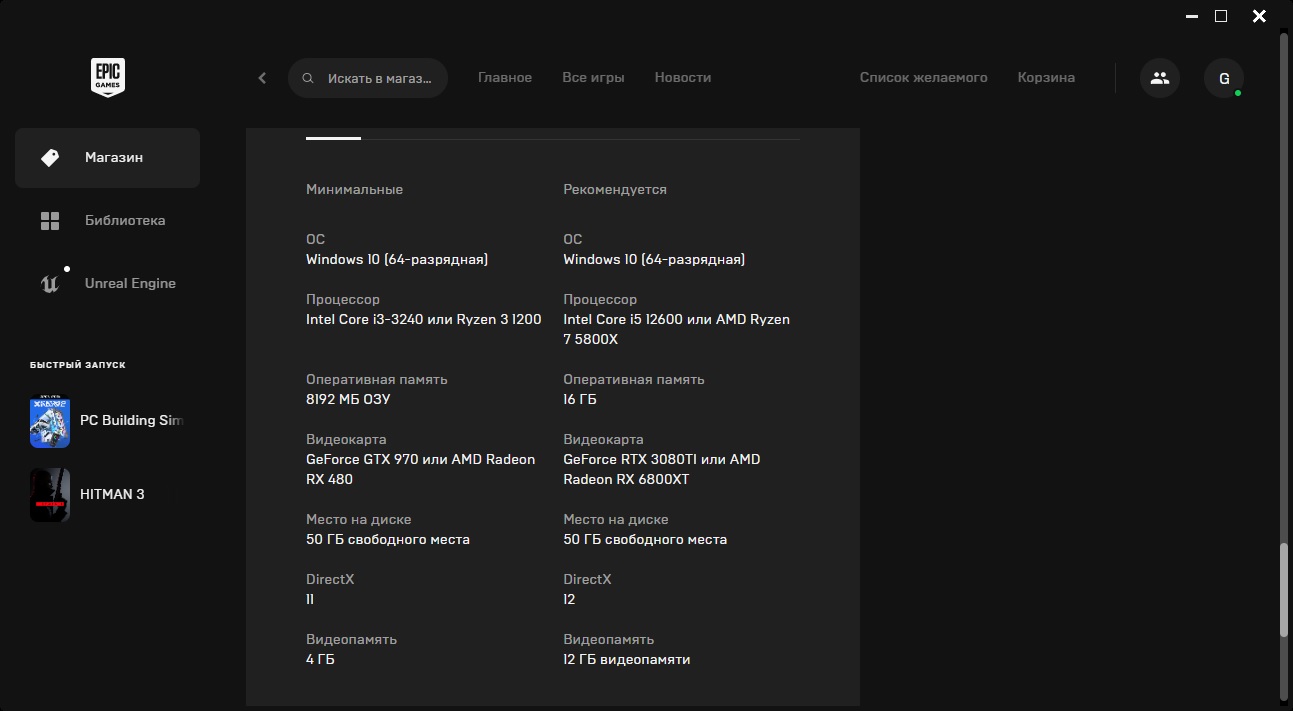Switch to Главное tab

(505, 78)
